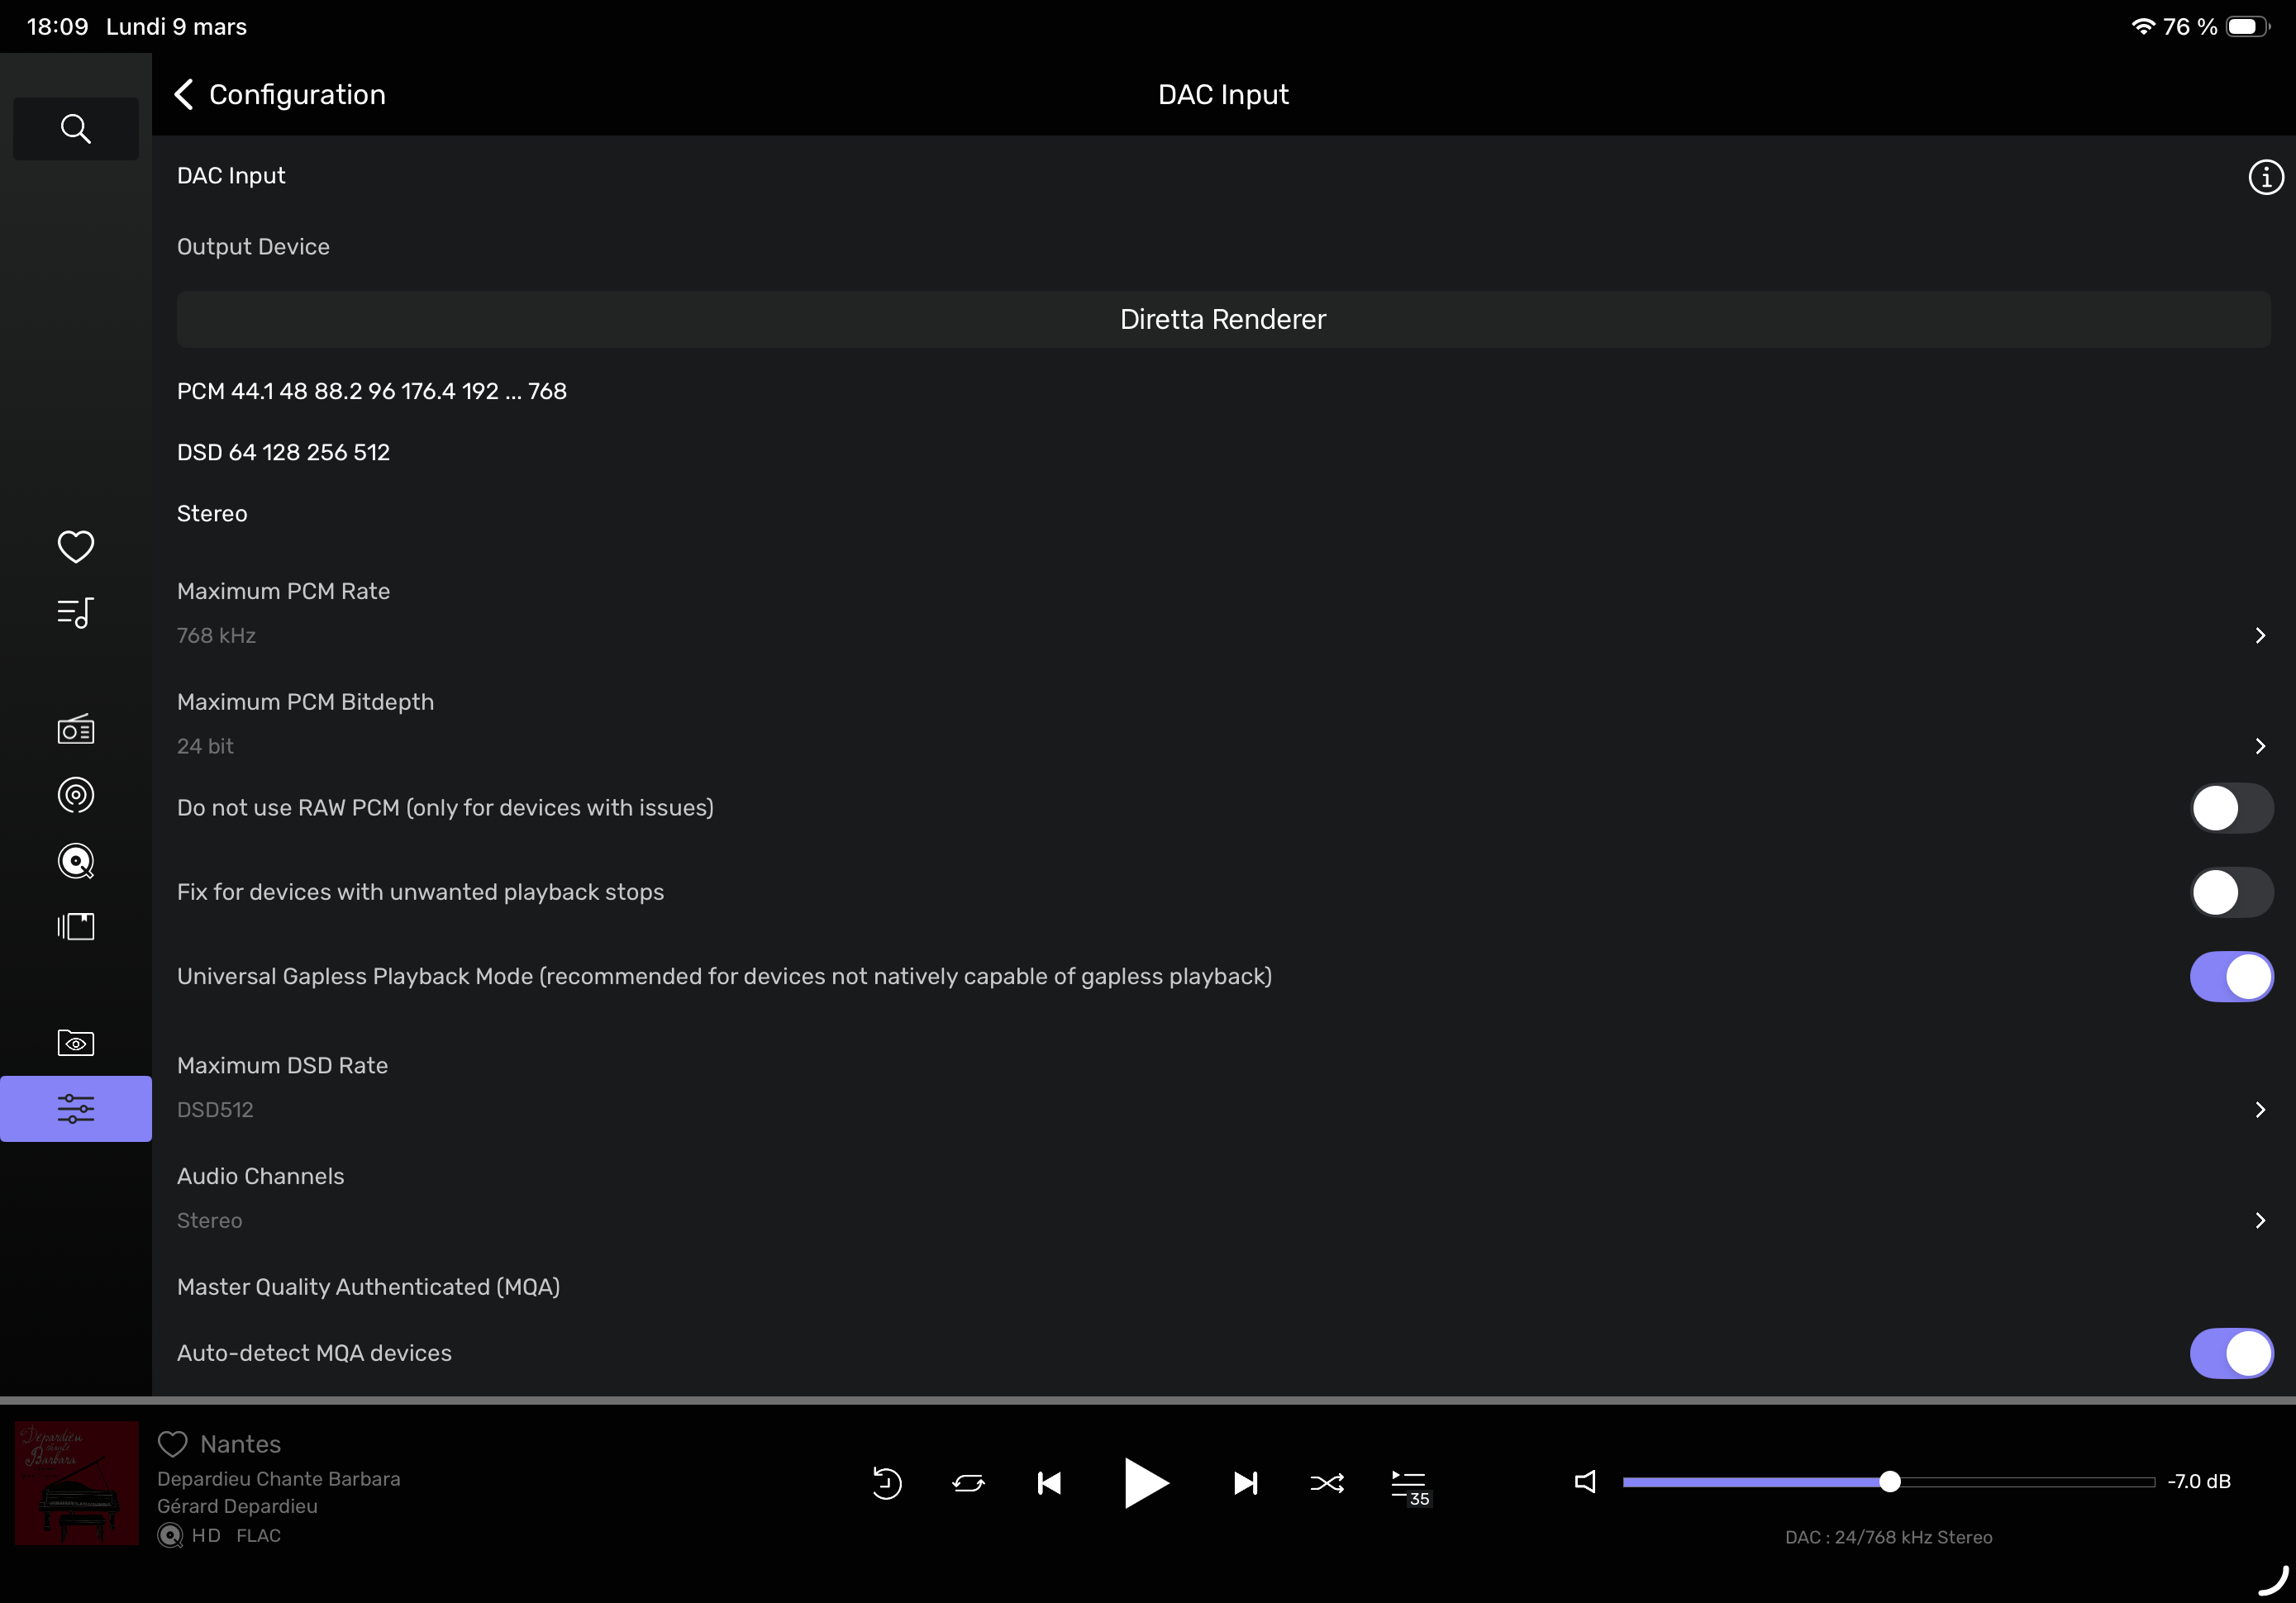Select the settings sliders sidebar tab

click(75, 1108)
